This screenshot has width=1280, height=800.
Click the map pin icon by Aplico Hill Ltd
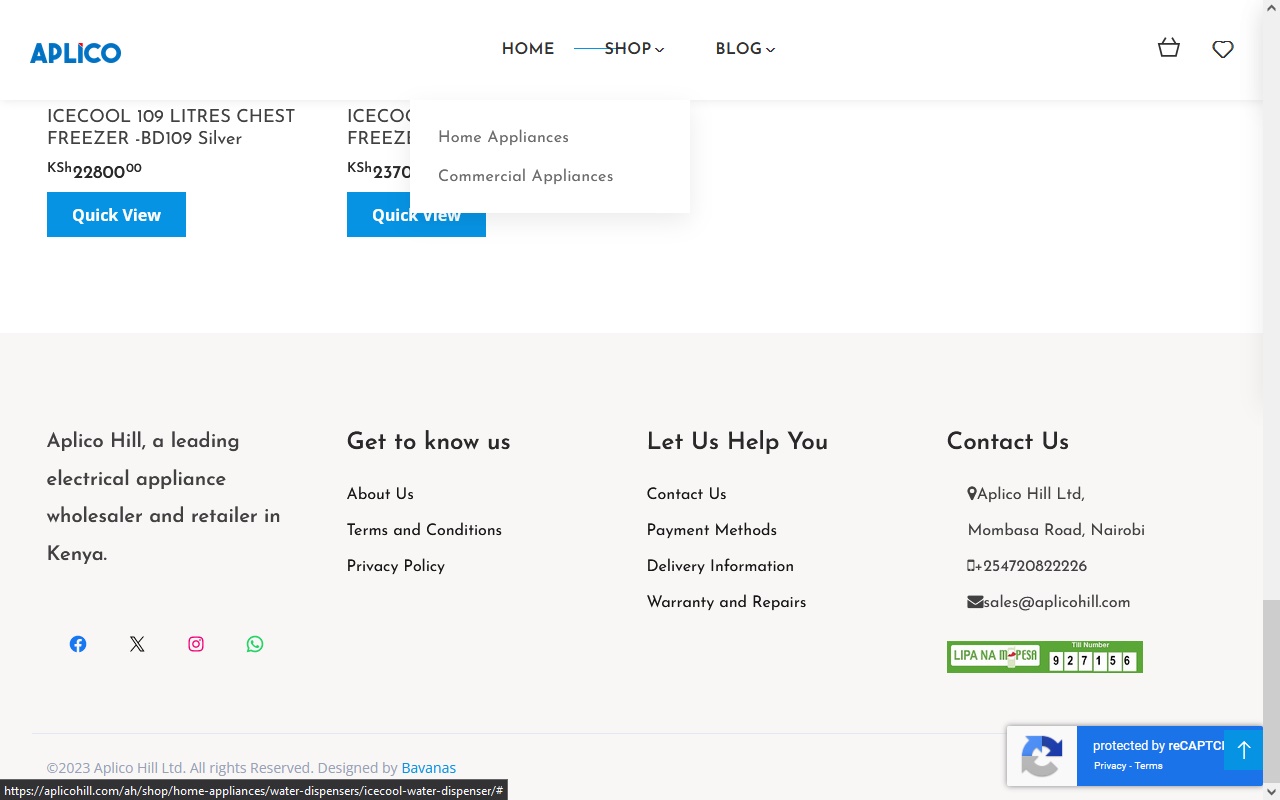click(972, 494)
